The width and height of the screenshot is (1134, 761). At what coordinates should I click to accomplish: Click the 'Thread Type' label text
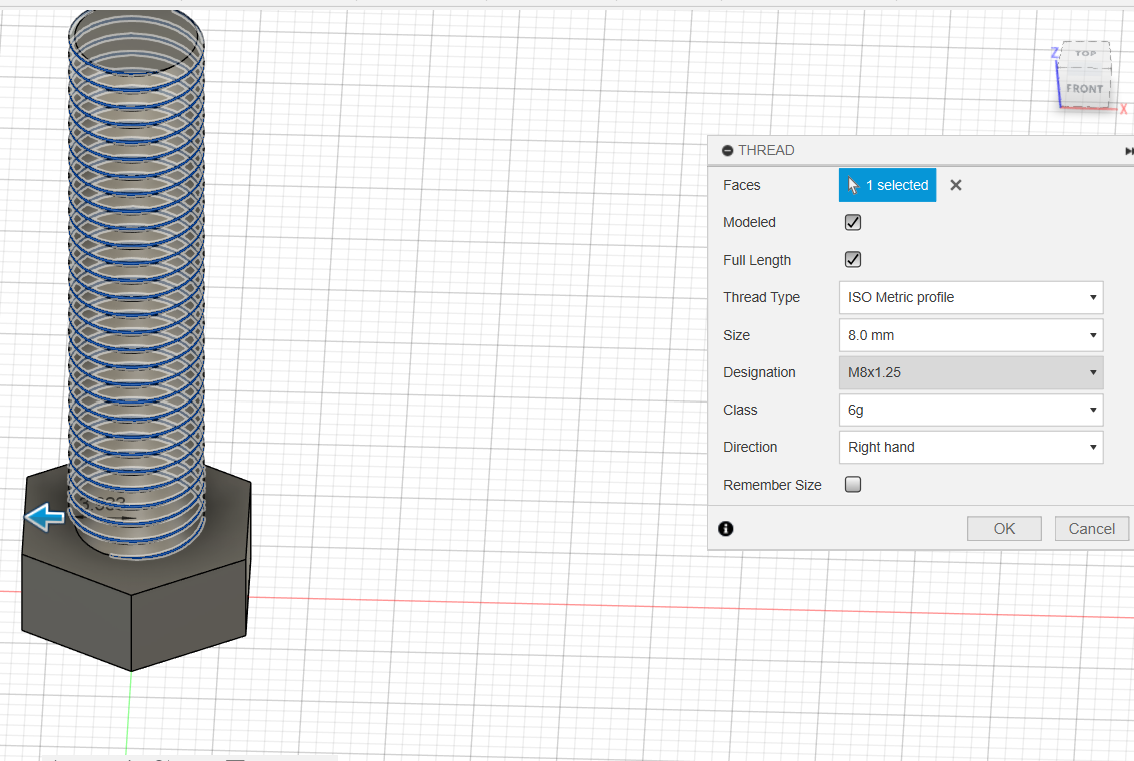(x=761, y=297)
